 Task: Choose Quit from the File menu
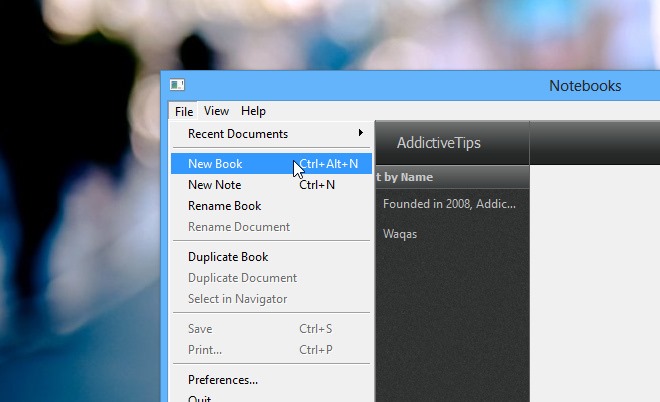(x=271, y=397)
